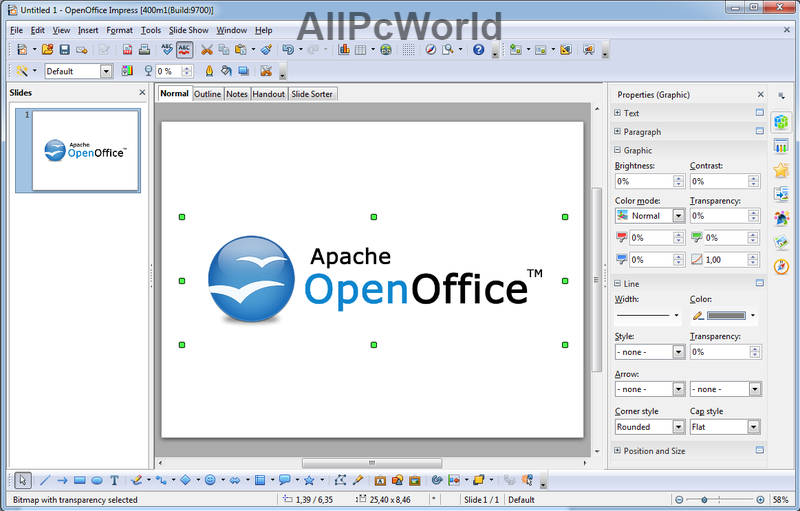
Task: Collapse the Graphic properties section
Action: (x=617, y=150)
